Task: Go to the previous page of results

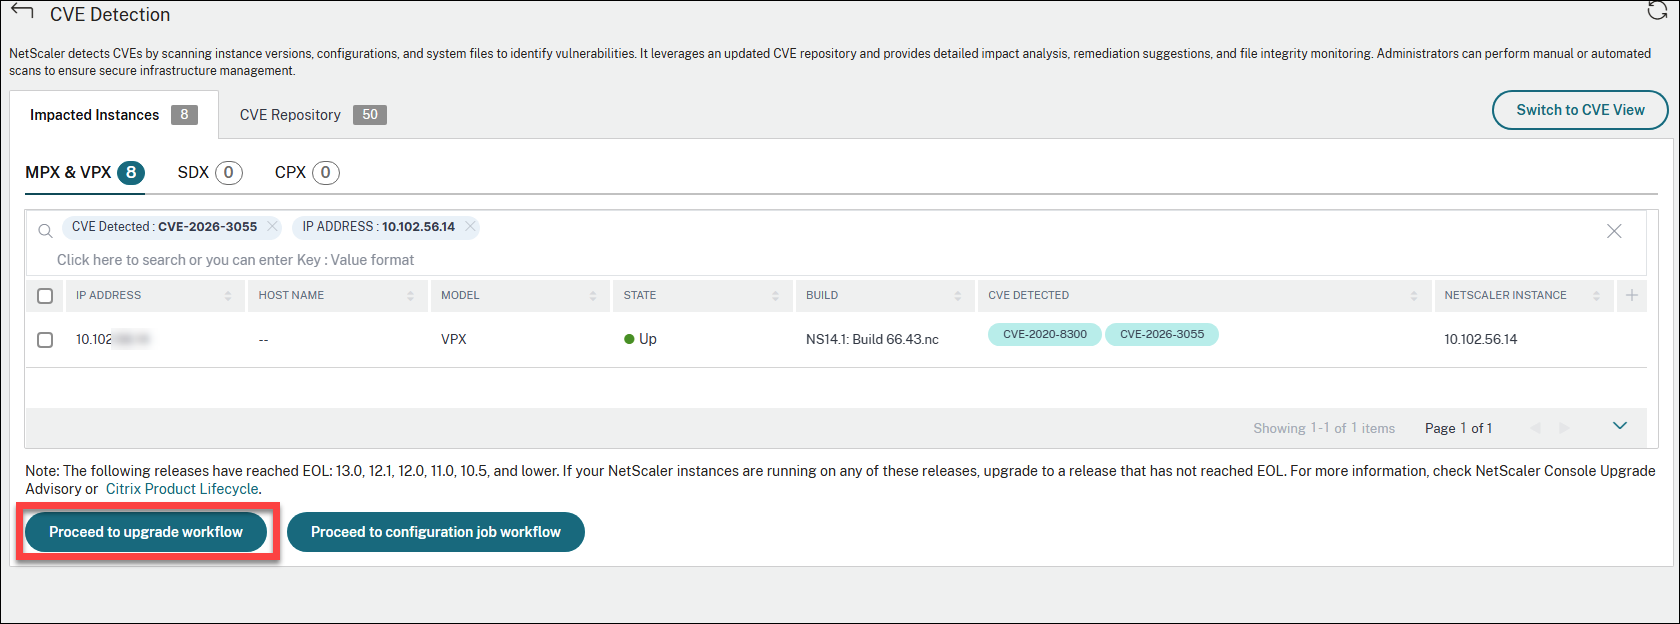Action: [x=1535, y=428]
